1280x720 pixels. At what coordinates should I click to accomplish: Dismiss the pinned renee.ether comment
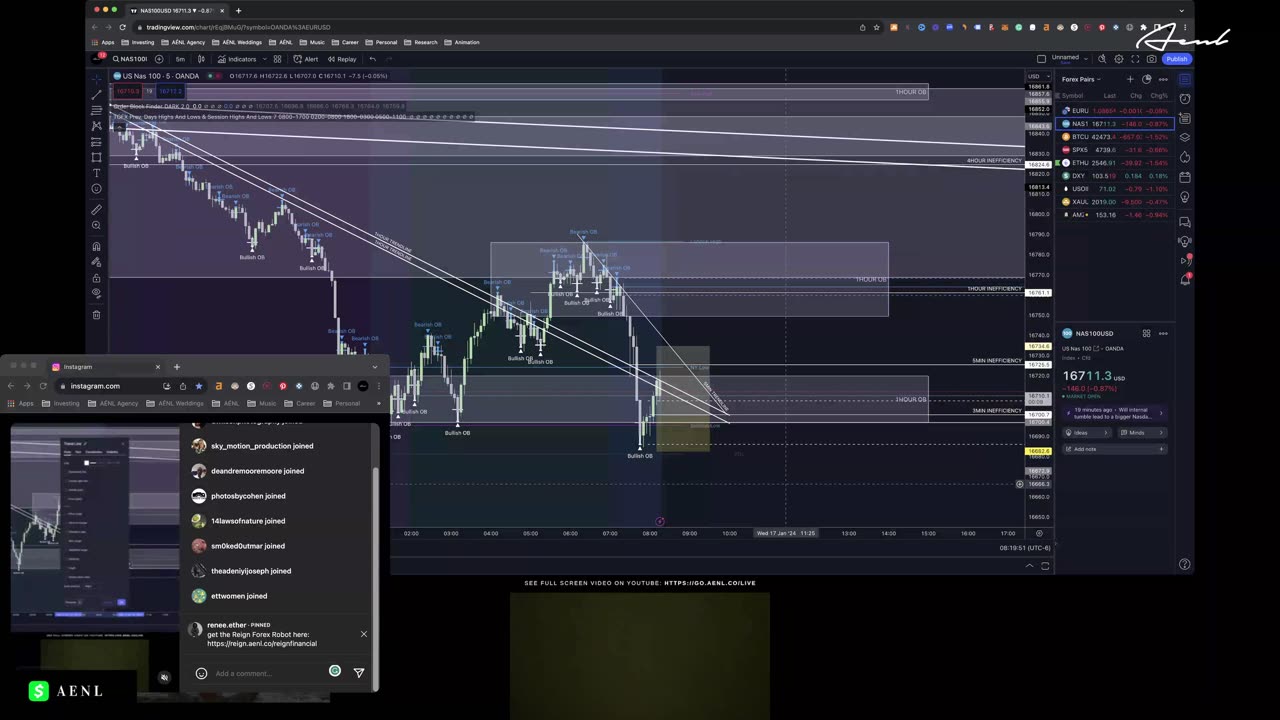(x=364, y=634)
